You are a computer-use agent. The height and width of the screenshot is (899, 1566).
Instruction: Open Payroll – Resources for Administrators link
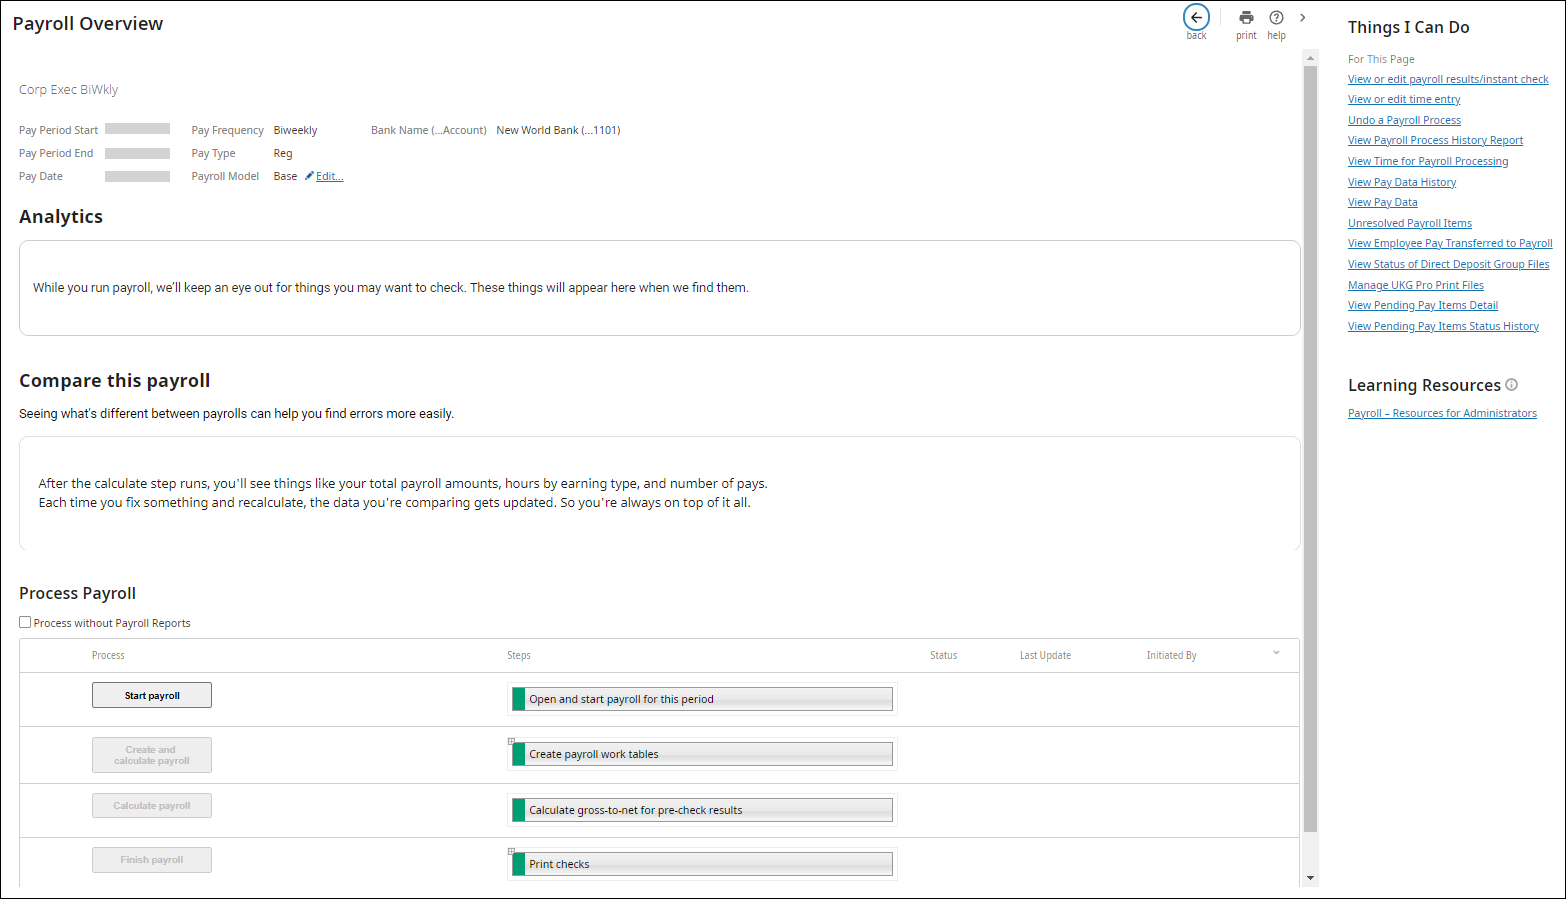point(1442,413)
